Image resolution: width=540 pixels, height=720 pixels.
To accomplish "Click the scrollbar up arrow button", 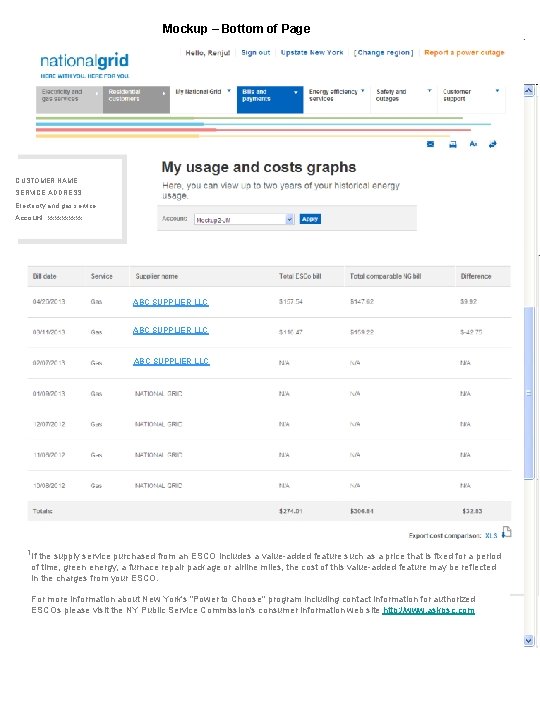I will (x=529, y=90).
